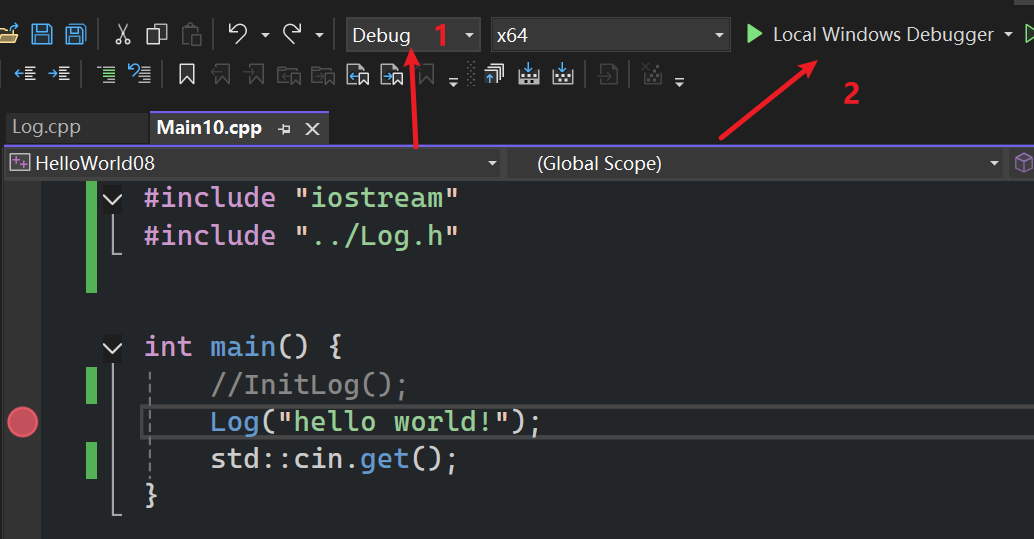
Task: Click the Undo arrow icon
Action: (x=237, y=35)
